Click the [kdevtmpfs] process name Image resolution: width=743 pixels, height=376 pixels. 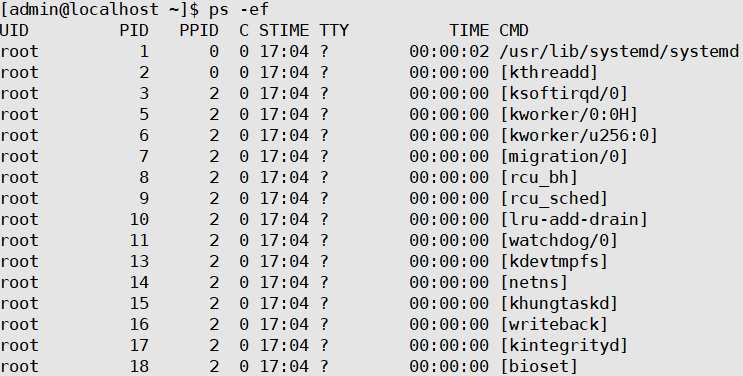click(x=554, y=261)
